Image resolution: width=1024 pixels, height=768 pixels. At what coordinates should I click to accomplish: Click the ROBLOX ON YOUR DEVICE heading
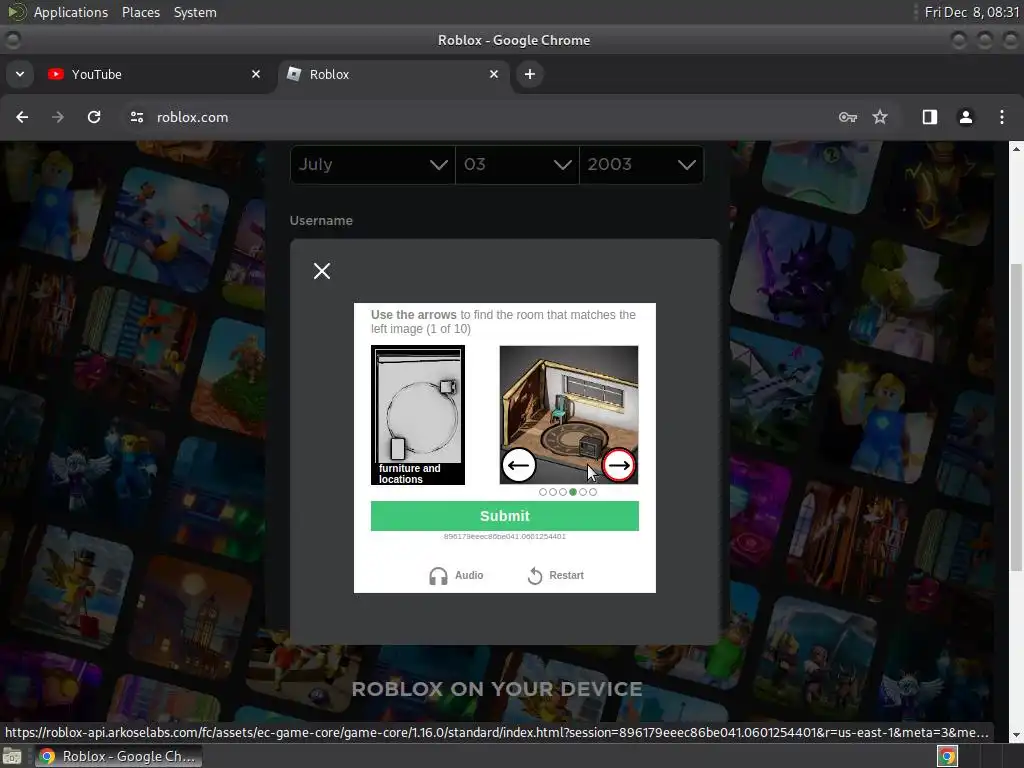[497, 689]
